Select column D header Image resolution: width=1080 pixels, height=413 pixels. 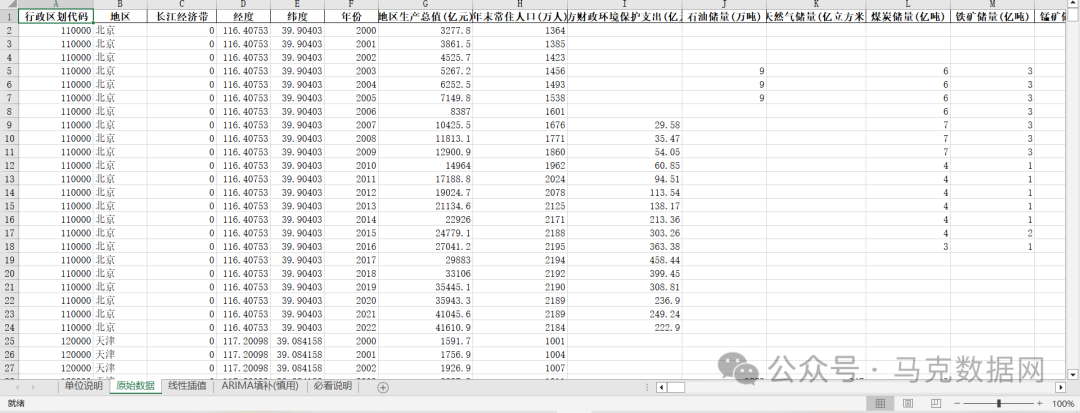243,4
